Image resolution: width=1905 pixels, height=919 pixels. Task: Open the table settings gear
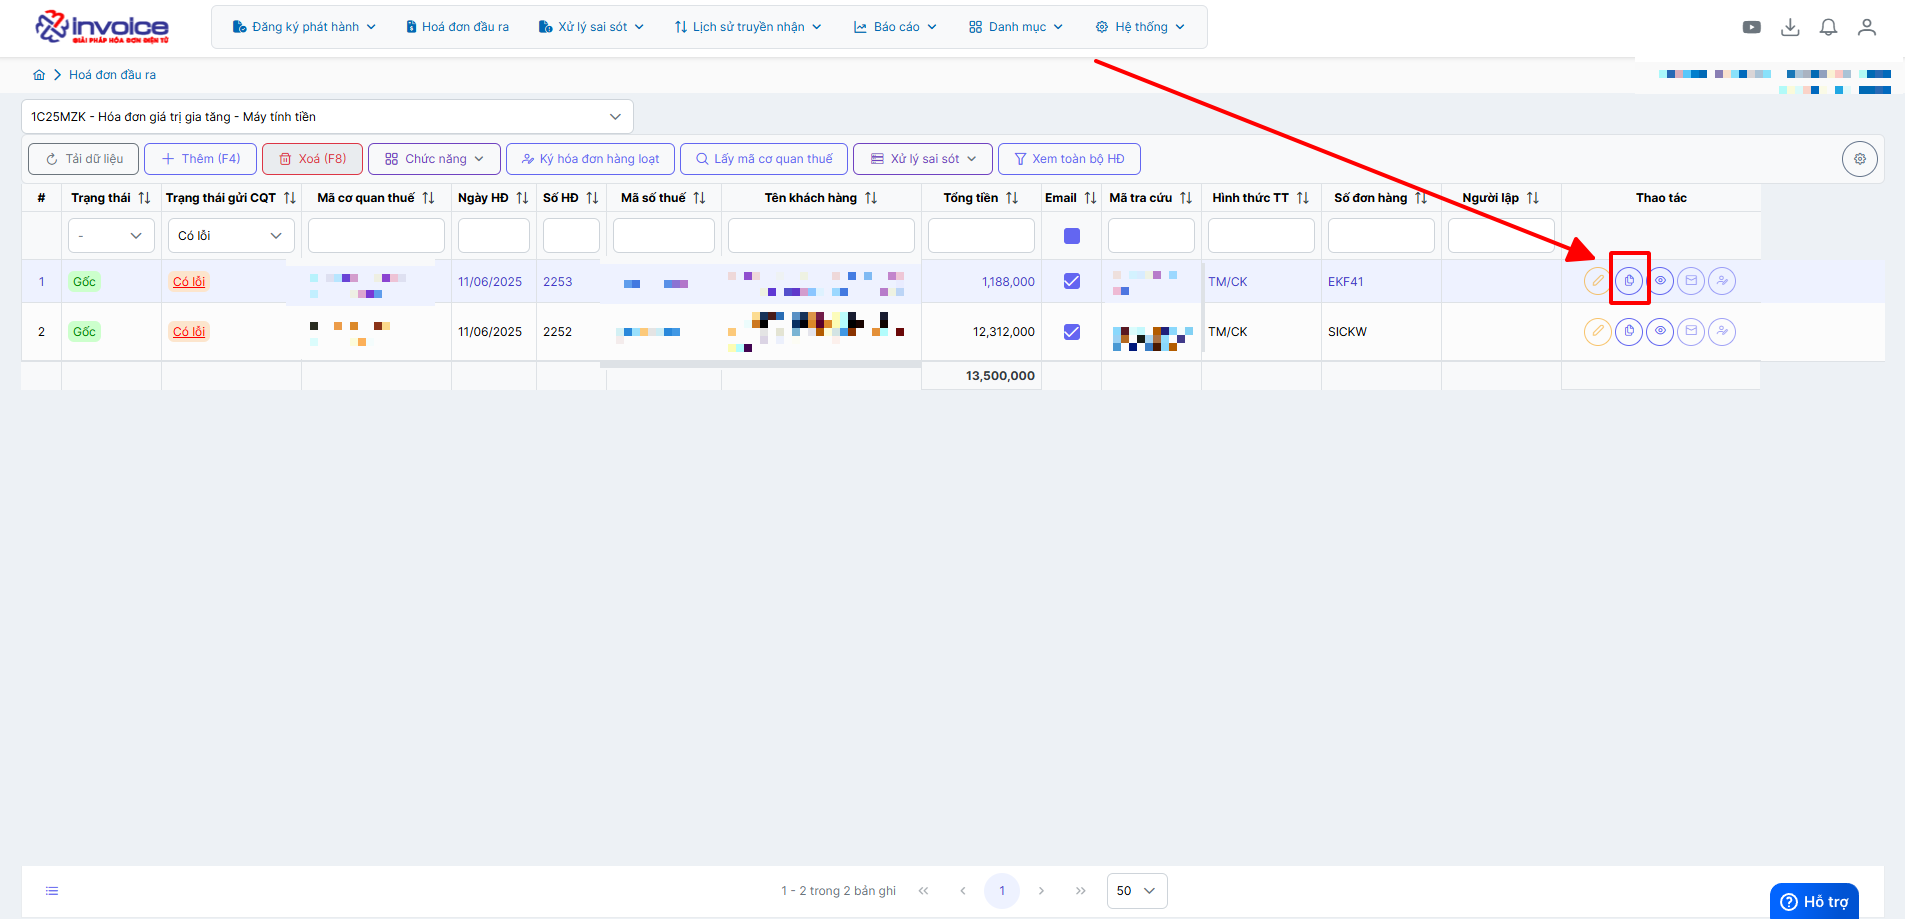click(x=1860, y=159)
